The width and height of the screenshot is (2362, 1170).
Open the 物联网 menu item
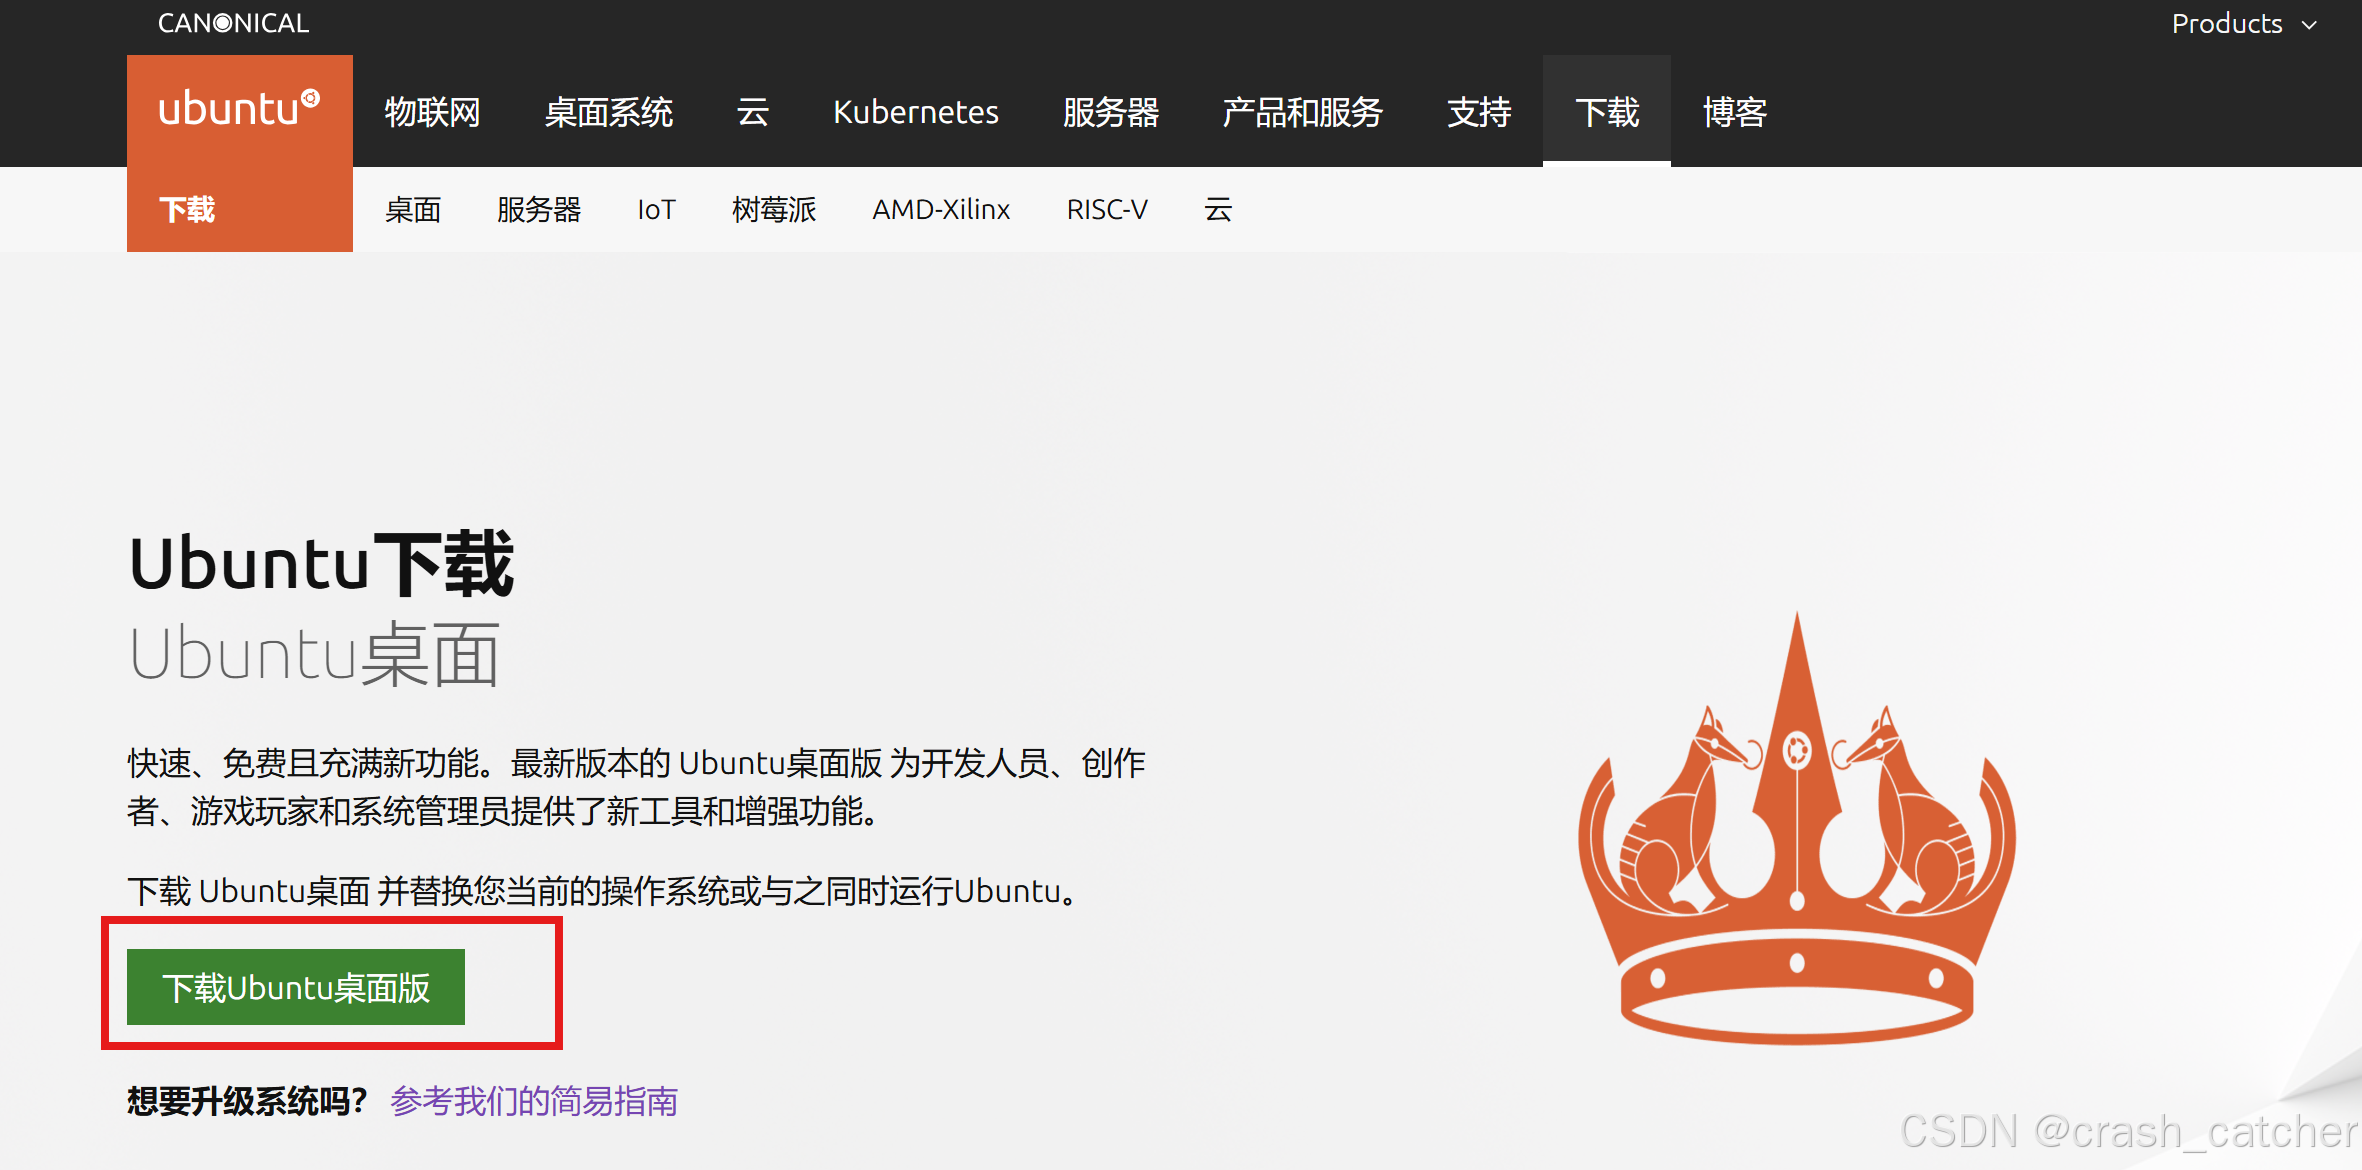432,111
